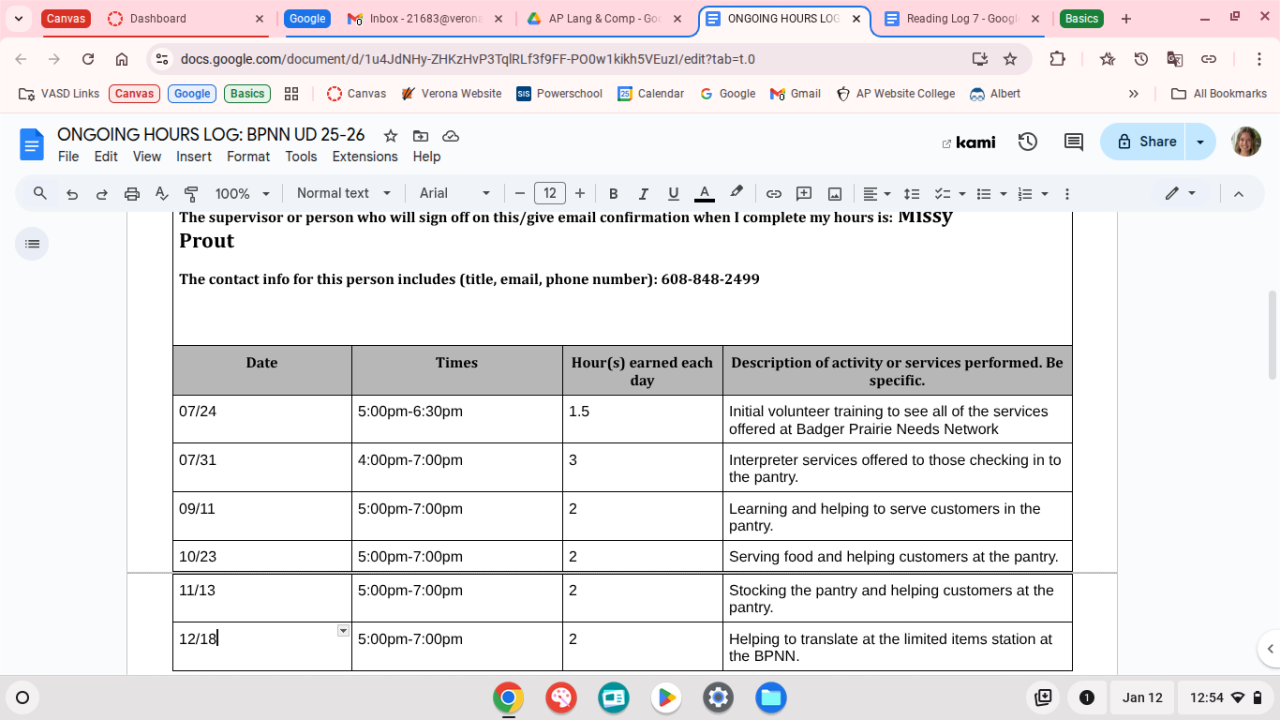This screenshot has width=1280, height=720.
Task: Click the Share button
Action: pyautogui.click(x=1146, y=142)
